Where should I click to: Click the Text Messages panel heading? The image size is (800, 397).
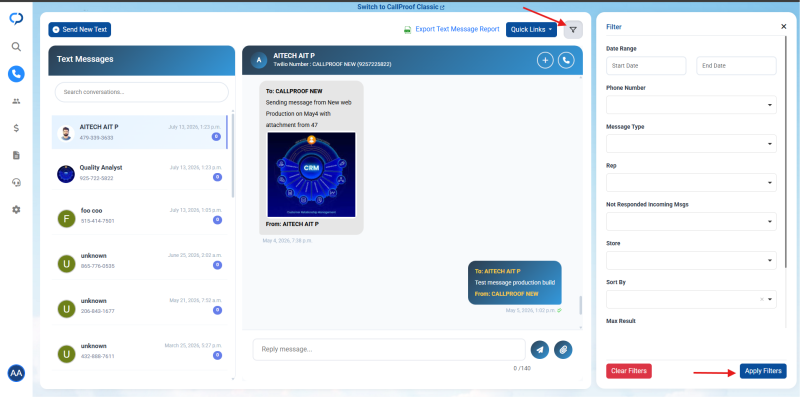tap(85, 59)
